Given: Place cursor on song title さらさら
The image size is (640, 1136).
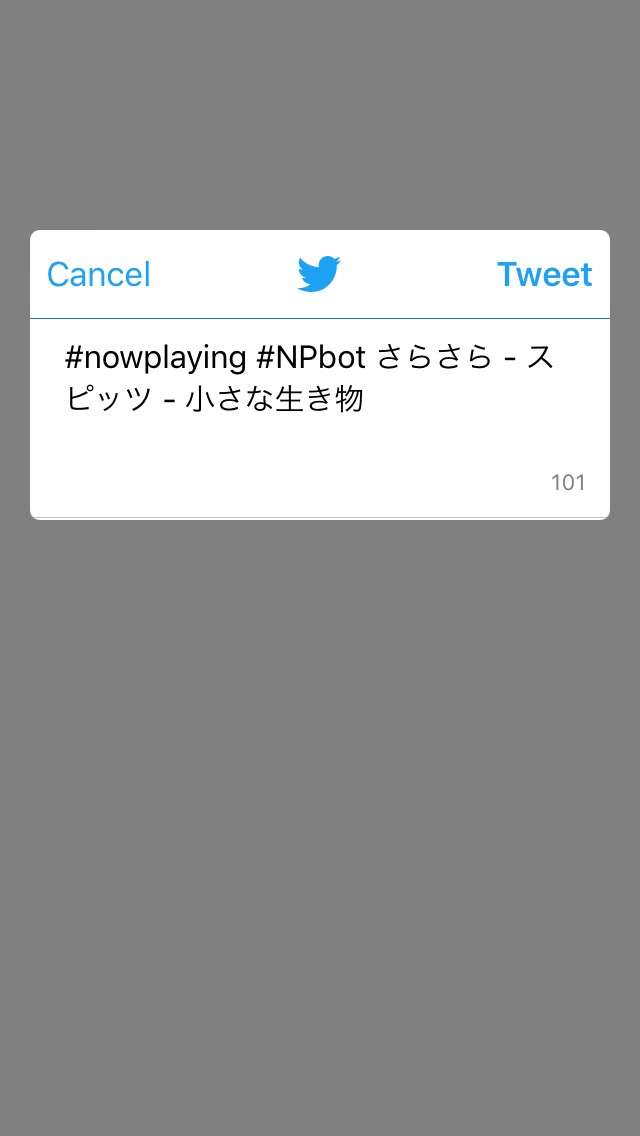Looking at the screenshot, I should [x=434, y=358].
